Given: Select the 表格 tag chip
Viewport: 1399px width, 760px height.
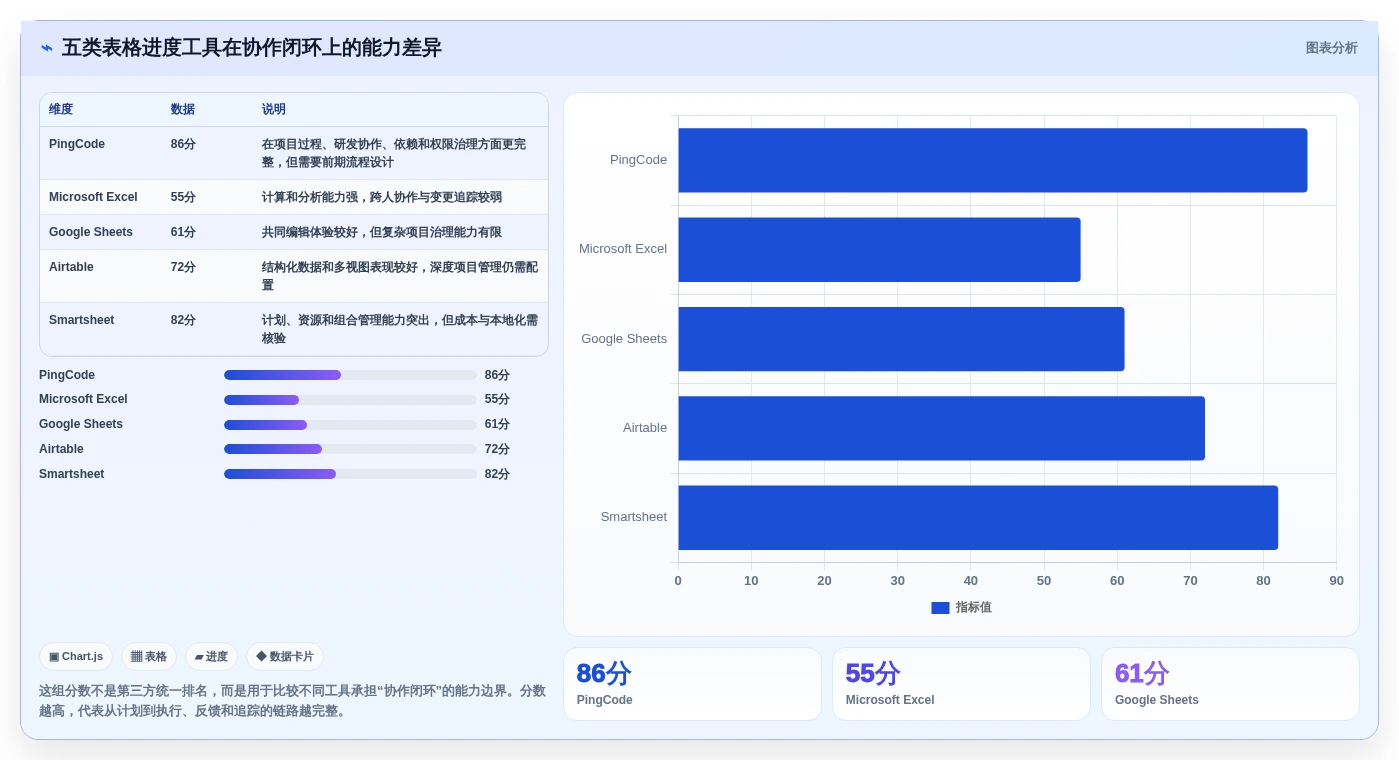Looking at the screenshot, I should (x=149, y=657).
